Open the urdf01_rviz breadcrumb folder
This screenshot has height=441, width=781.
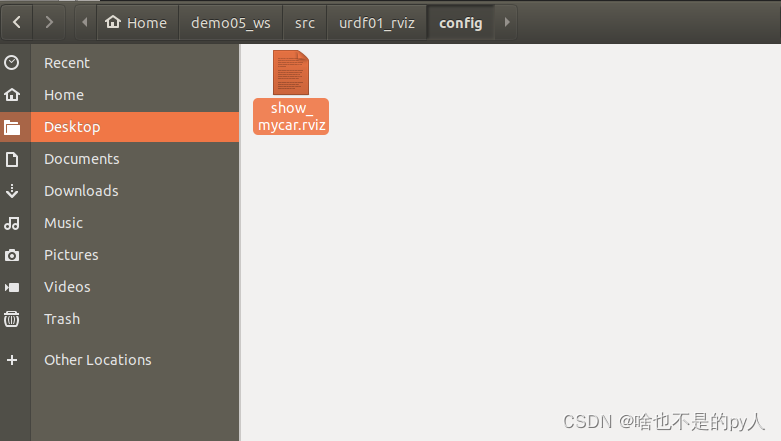point(377,22)
